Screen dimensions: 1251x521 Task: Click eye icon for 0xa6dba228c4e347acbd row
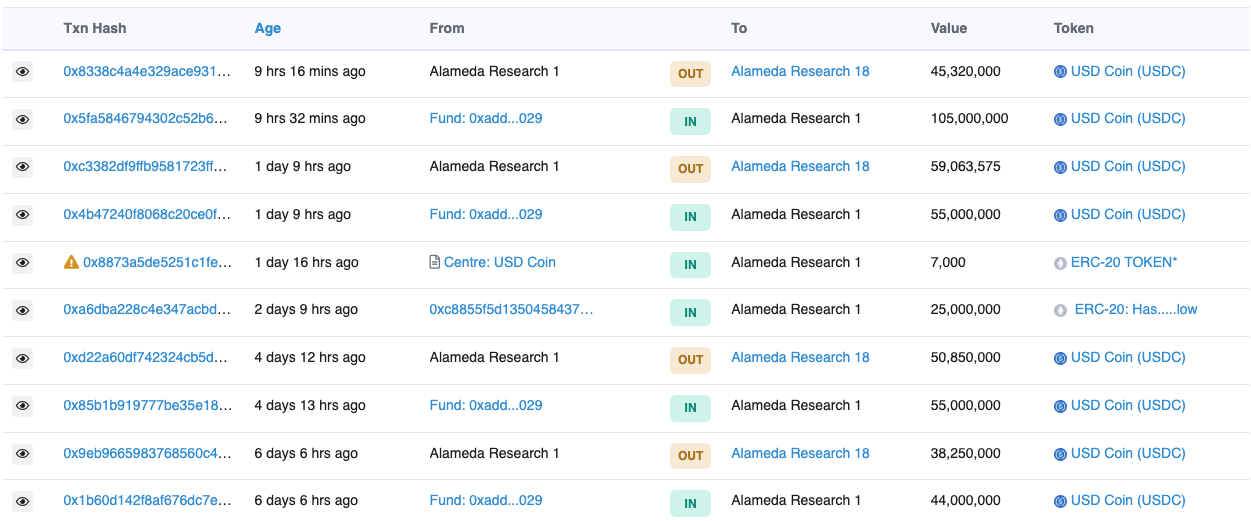coord(22,310)
